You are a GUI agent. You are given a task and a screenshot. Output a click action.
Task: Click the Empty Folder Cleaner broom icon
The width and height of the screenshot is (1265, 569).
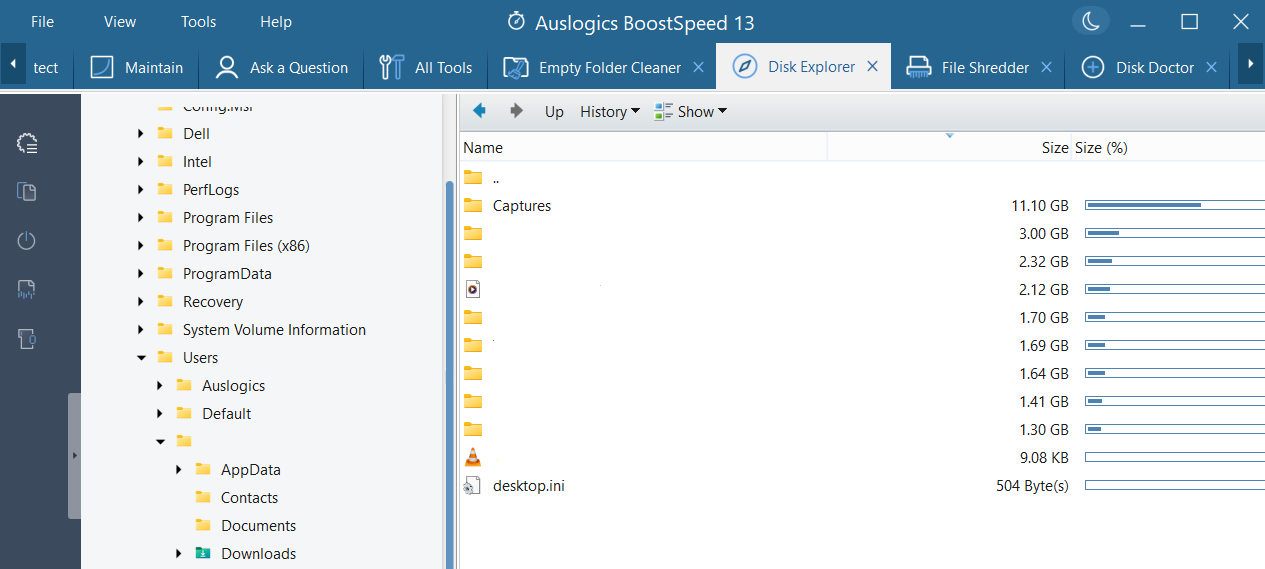[515, 67]
